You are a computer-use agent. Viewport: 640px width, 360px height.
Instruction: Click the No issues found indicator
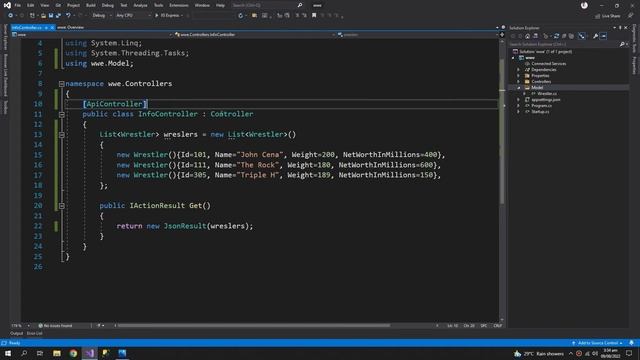tap(56, 326)
